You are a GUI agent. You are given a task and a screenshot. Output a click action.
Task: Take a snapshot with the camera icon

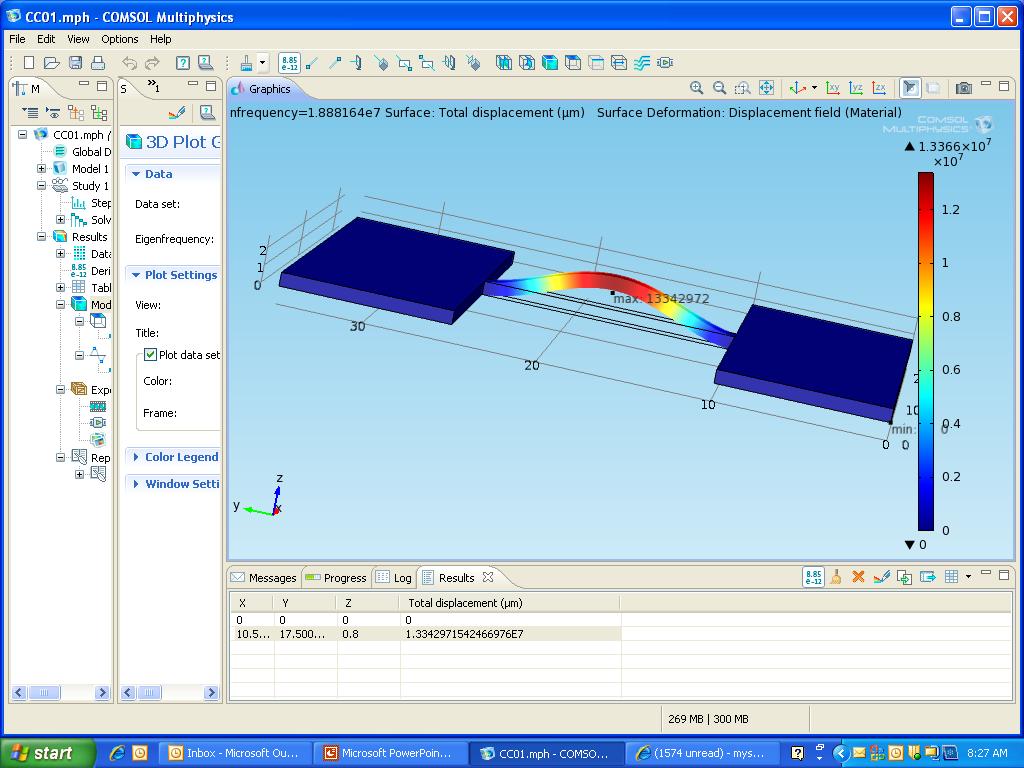click(963, 88)
